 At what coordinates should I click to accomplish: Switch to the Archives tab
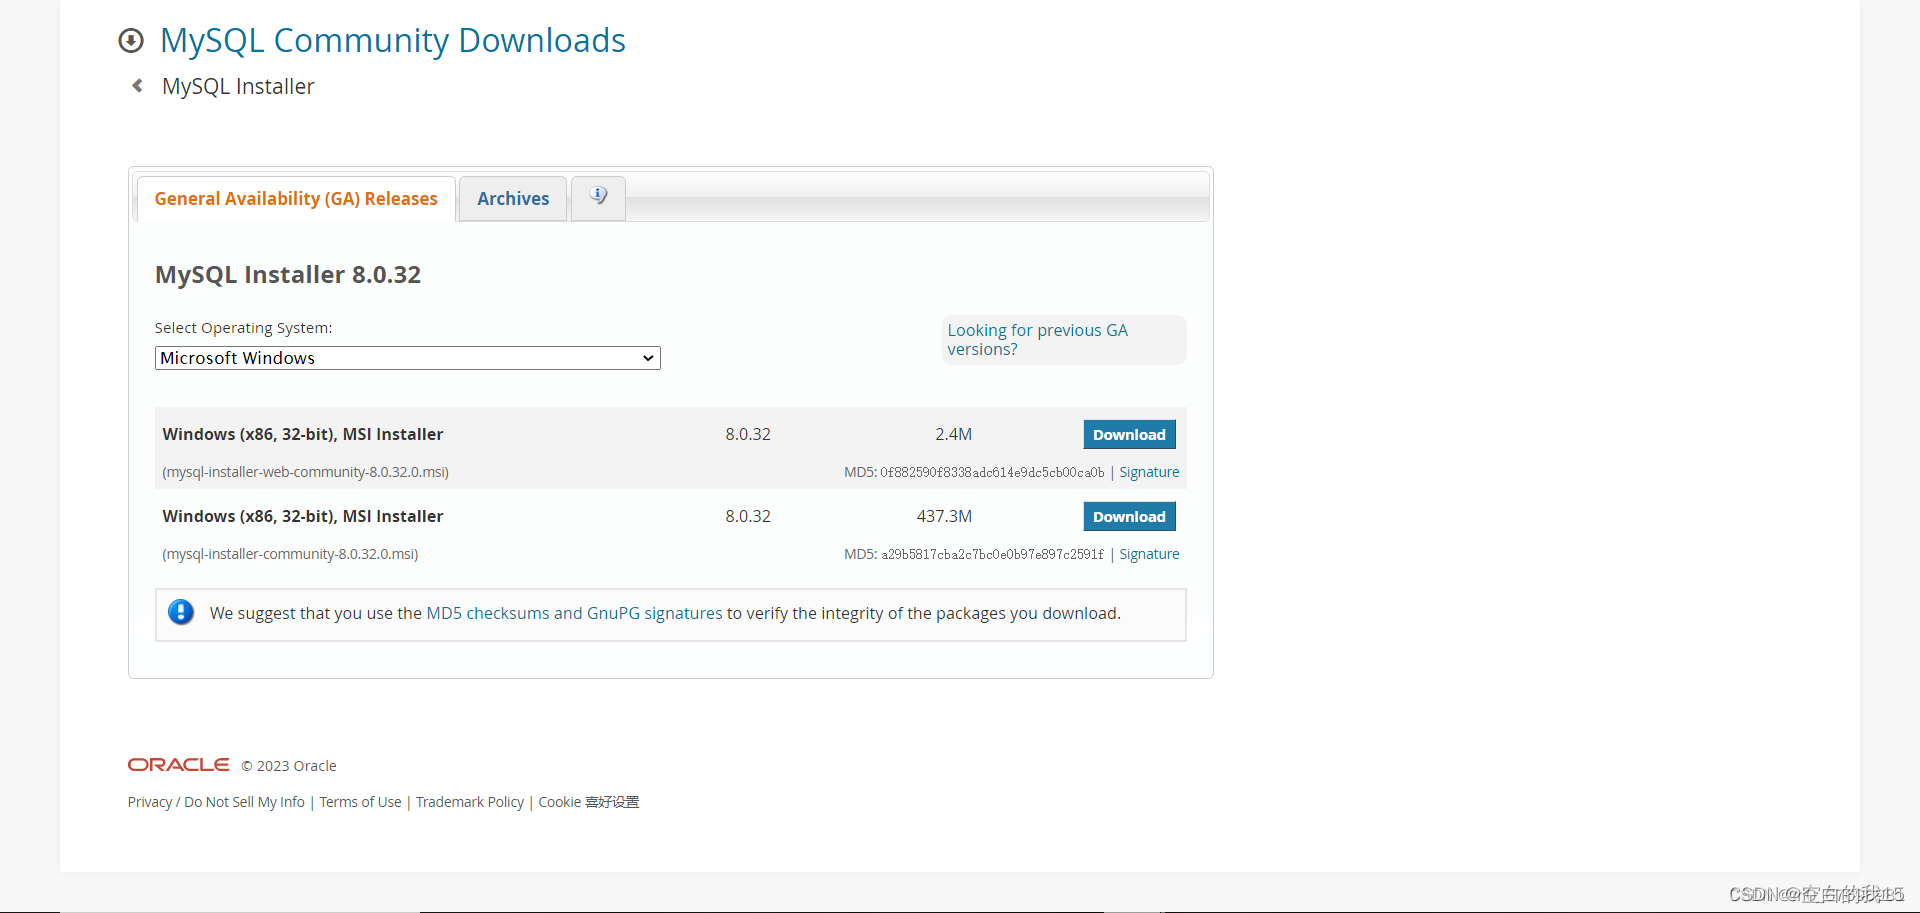(513, 199)
